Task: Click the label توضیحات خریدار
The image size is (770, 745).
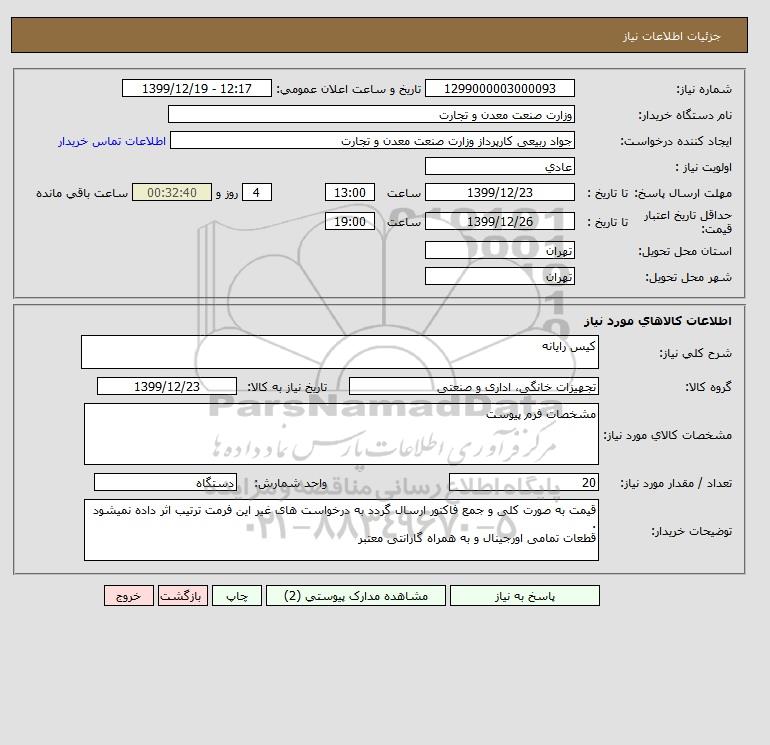Action: [x=691, y=531]
